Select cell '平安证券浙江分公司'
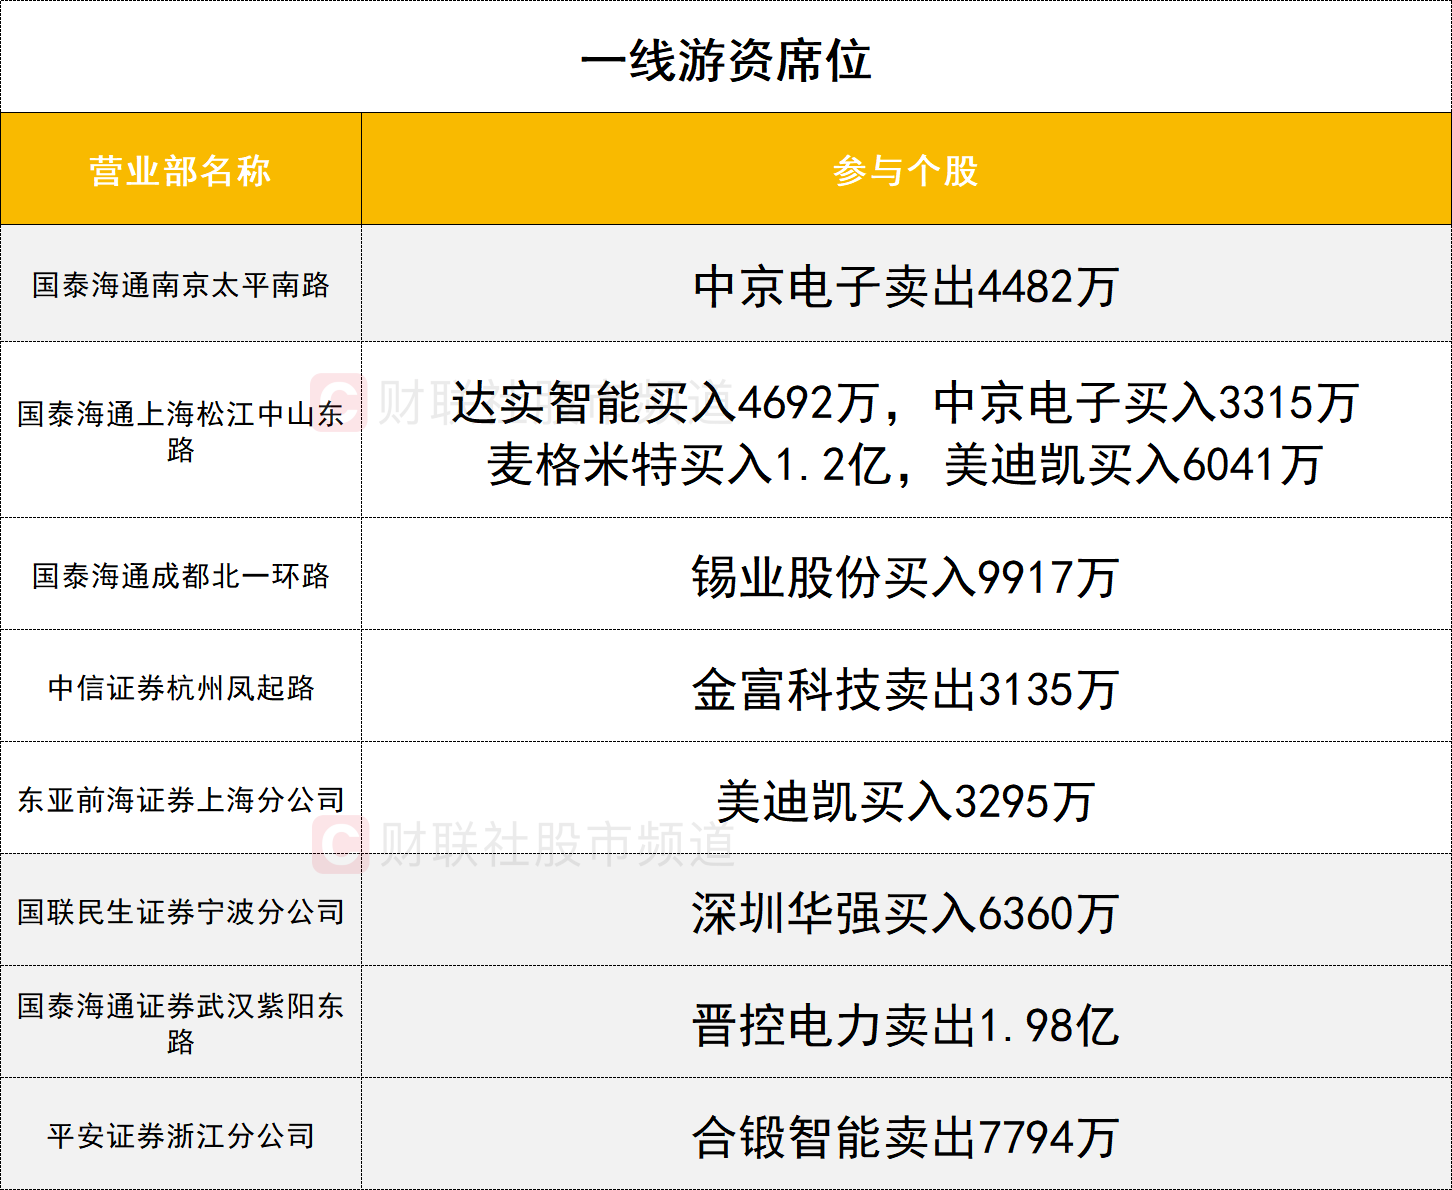 coord(181,1135)
